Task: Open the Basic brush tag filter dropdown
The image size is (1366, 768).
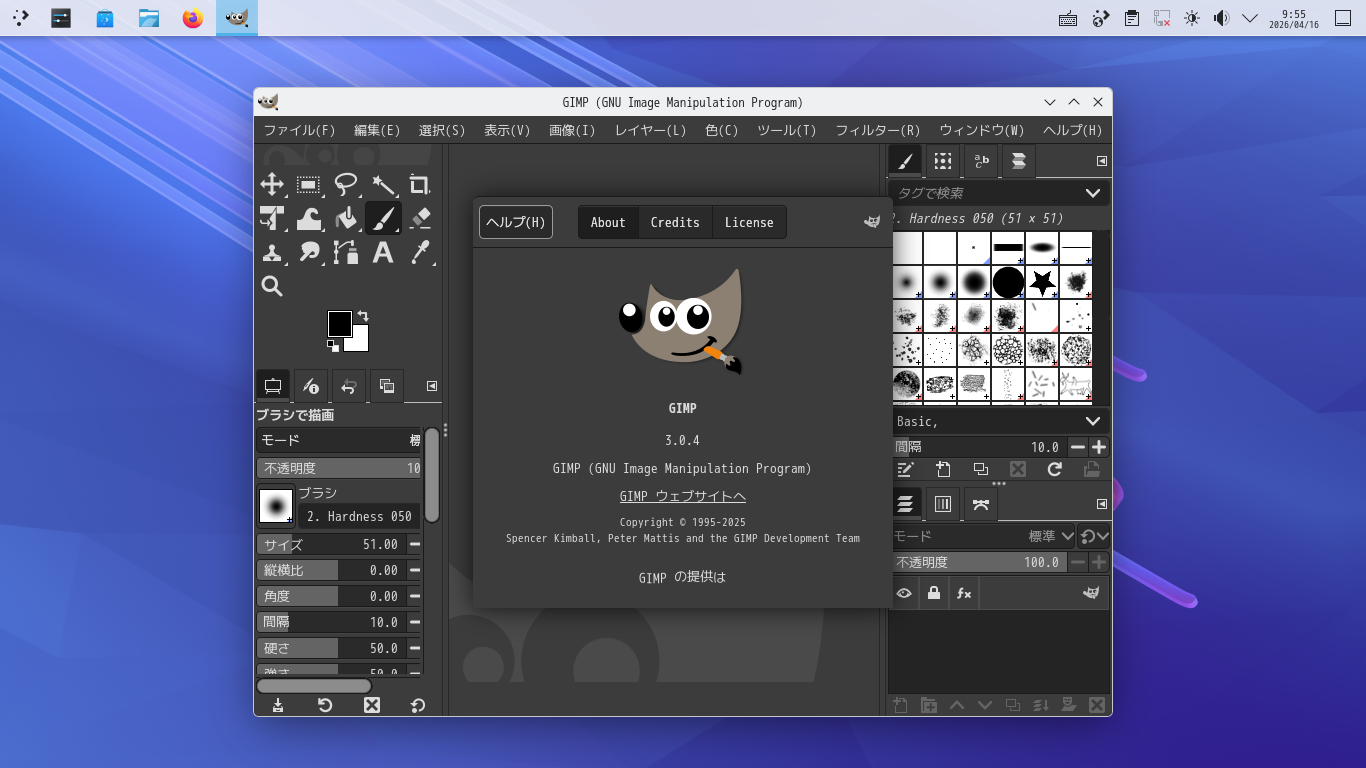Action: [1092, 422]
